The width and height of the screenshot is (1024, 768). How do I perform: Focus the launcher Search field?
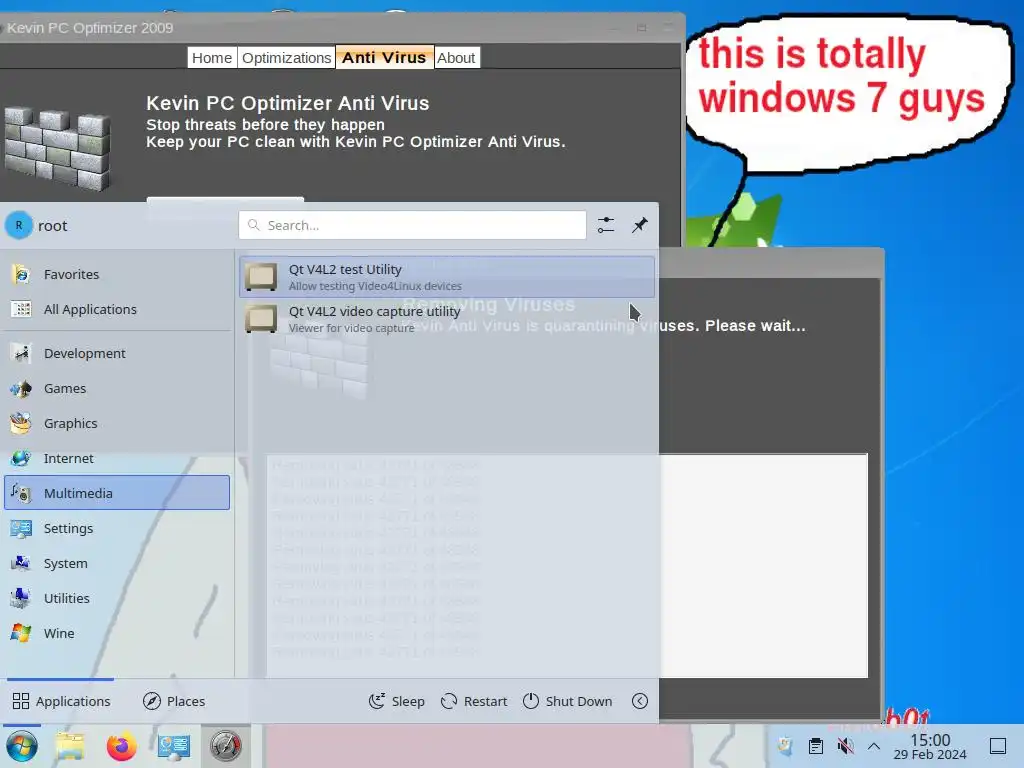click(x=412, y=225)
